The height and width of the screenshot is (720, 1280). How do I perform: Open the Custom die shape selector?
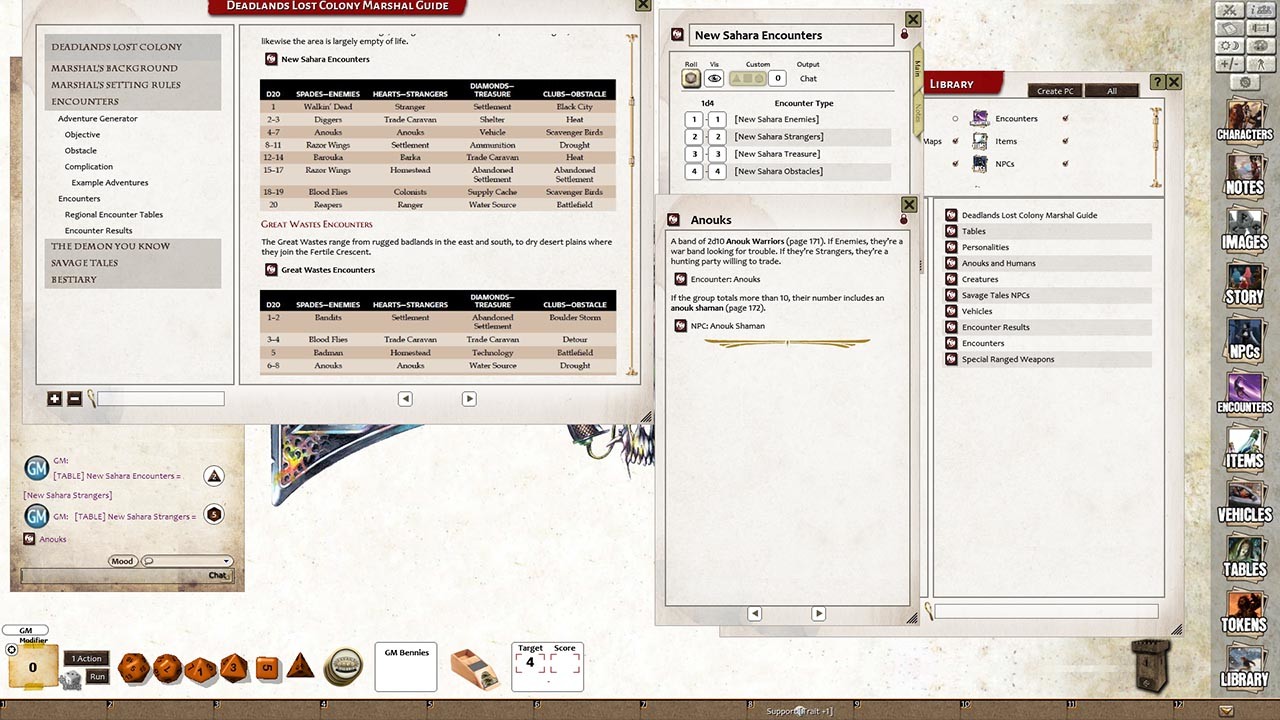point(748,78)
